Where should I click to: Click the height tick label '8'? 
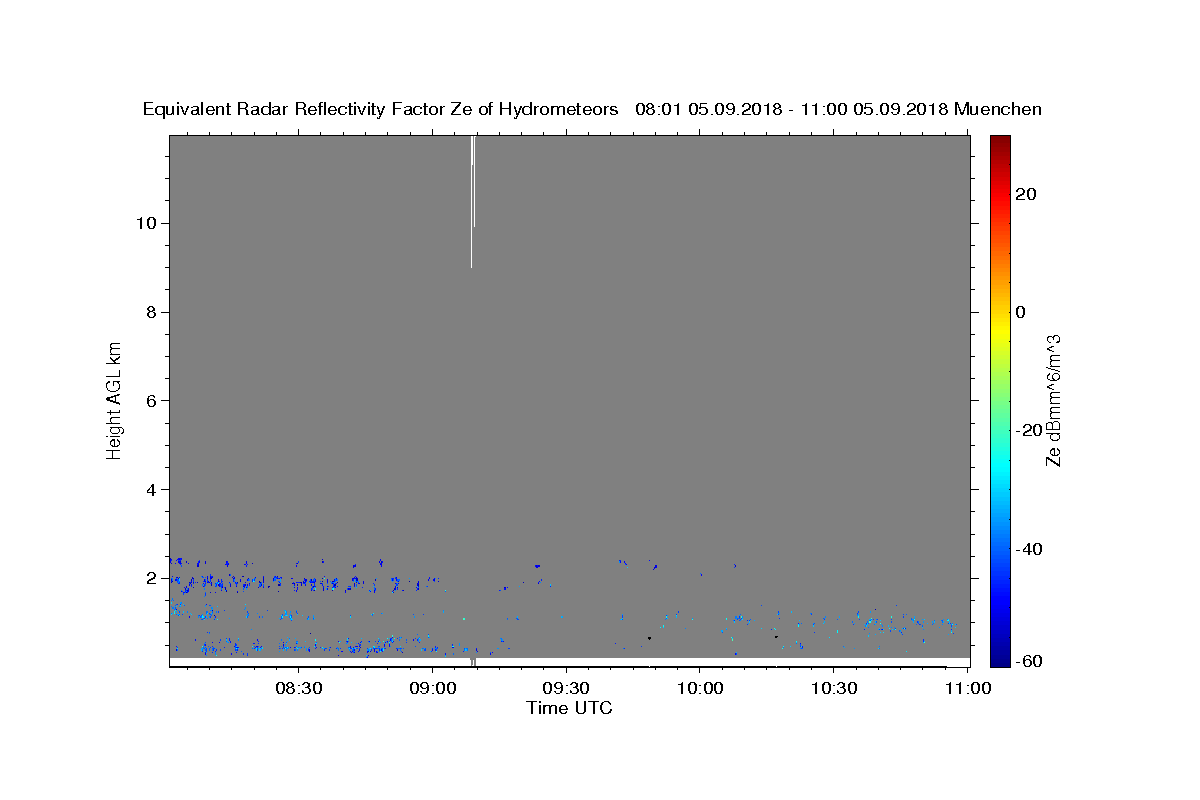152,312
